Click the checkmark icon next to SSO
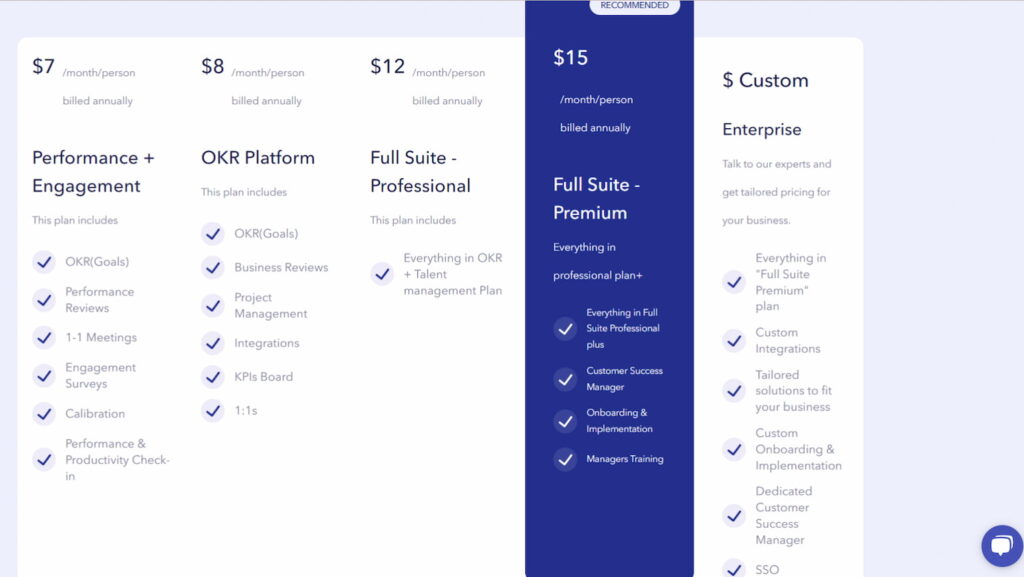 click(x=734, y=569)
